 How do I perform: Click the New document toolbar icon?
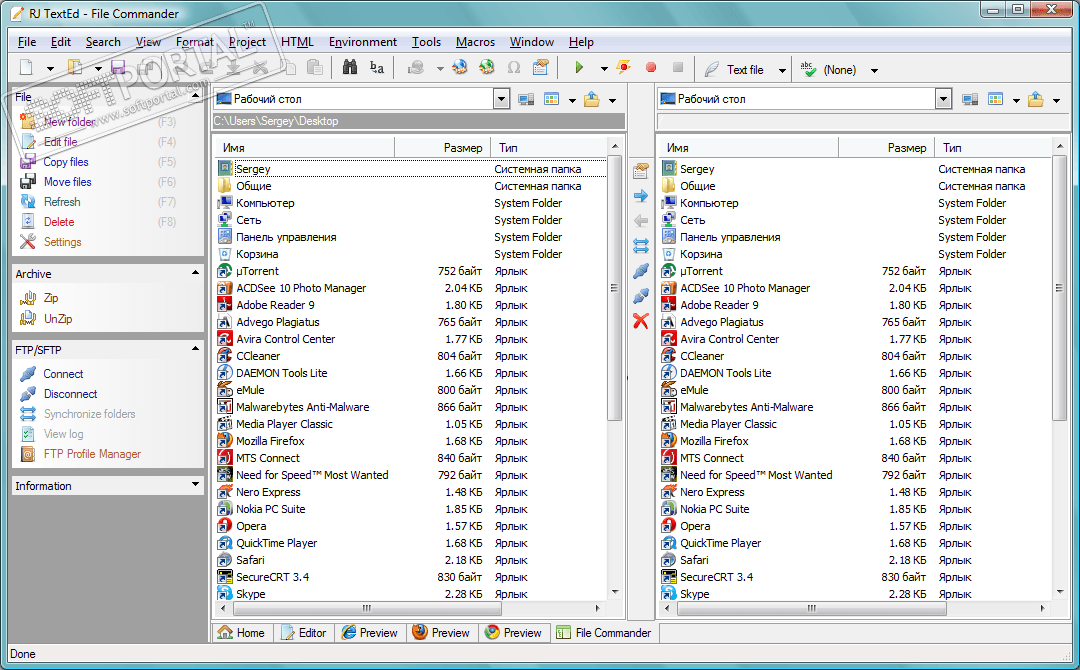[x=26, y=68]
